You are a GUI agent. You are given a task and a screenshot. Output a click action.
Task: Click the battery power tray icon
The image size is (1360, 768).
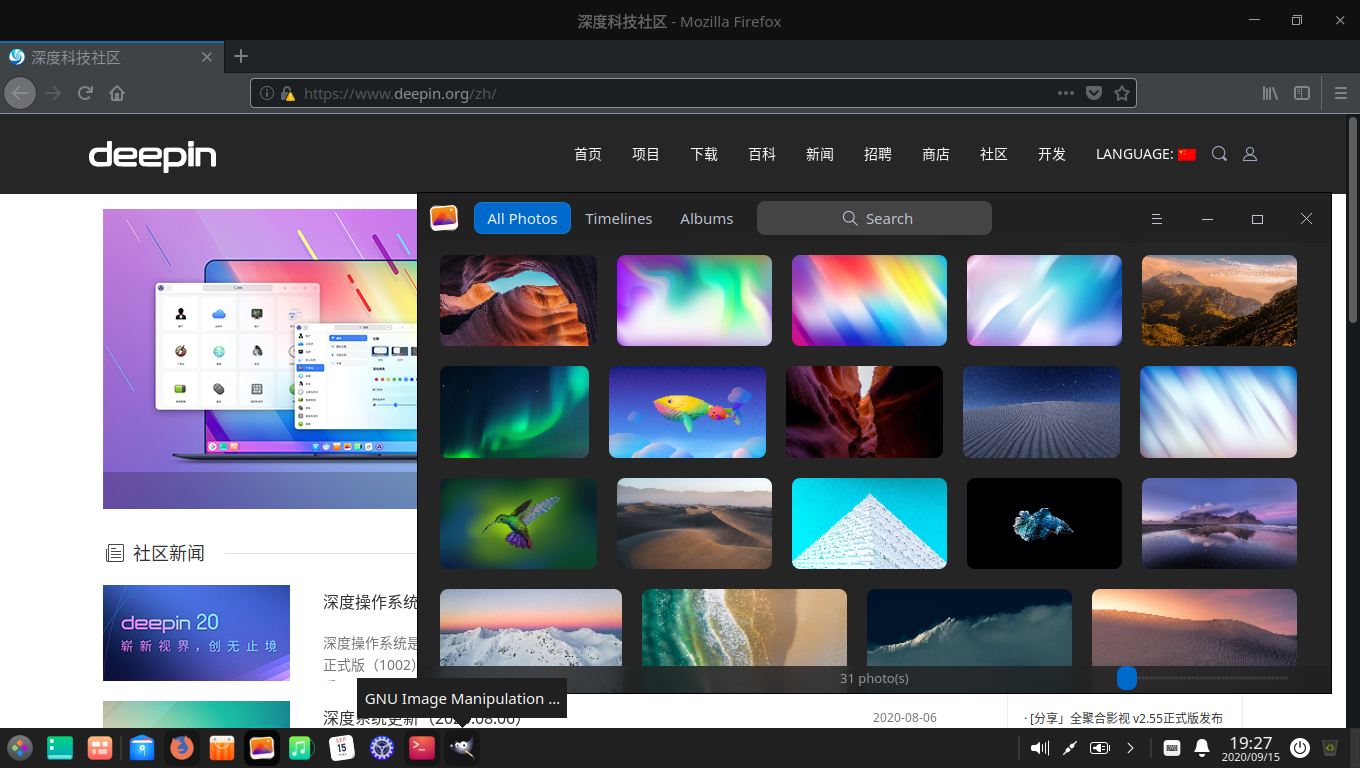pos(1100,747)
